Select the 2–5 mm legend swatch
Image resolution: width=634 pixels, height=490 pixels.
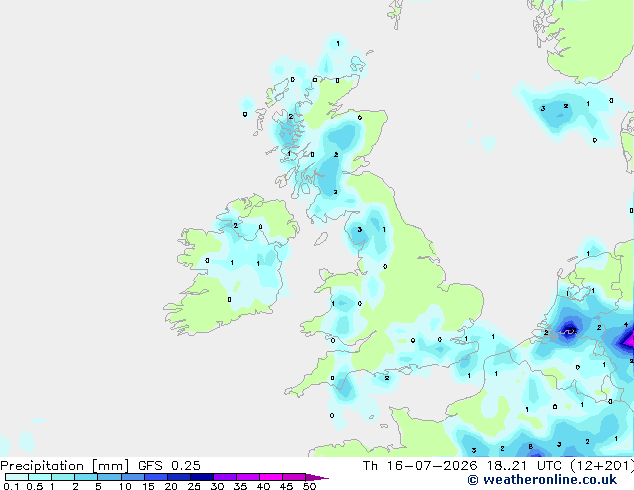pyautogui.click(x=86, y=477)
